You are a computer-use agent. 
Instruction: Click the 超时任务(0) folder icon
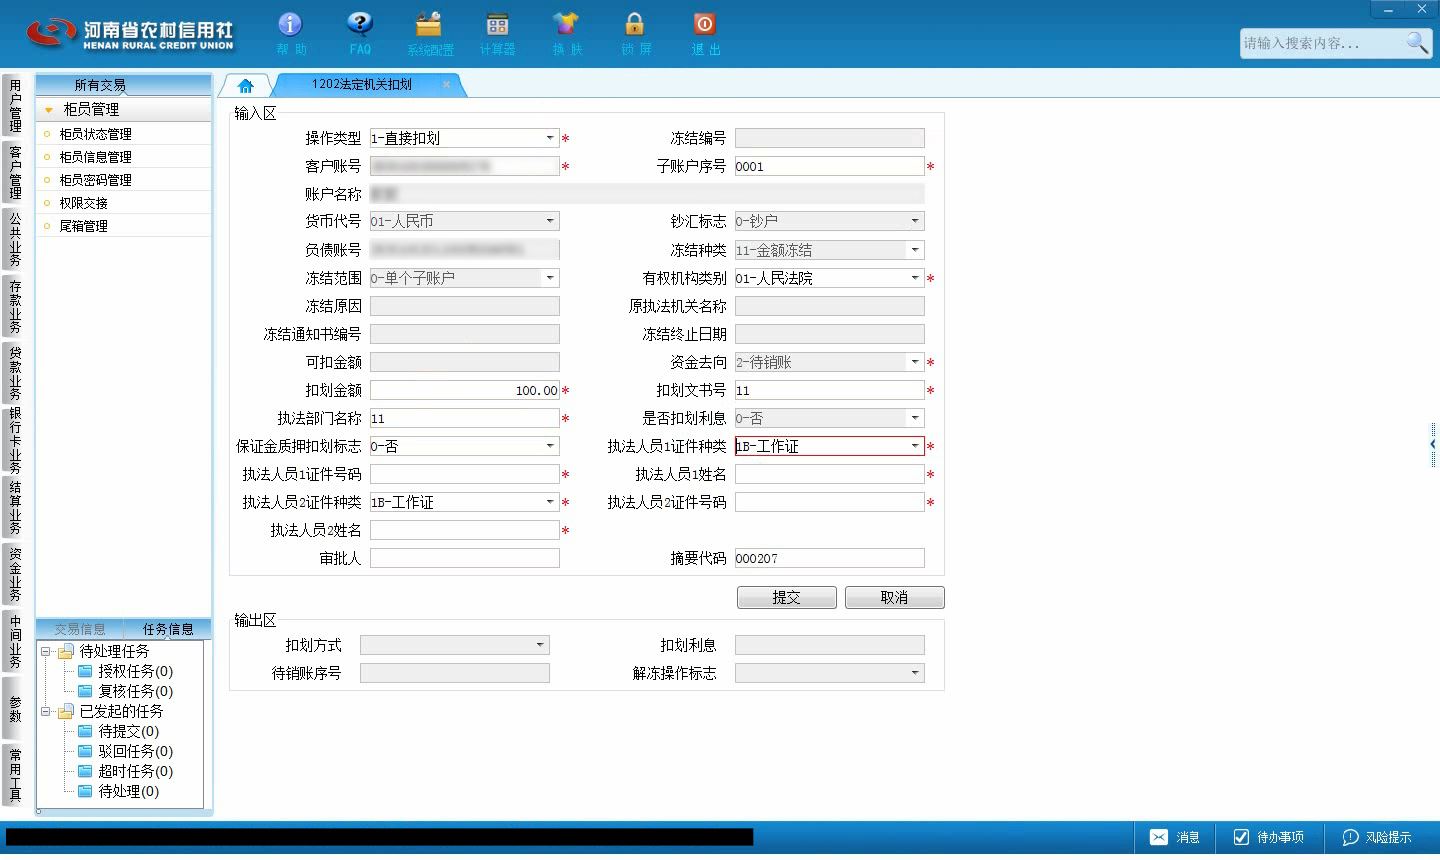pyautogui.click(x=86, y=771)
